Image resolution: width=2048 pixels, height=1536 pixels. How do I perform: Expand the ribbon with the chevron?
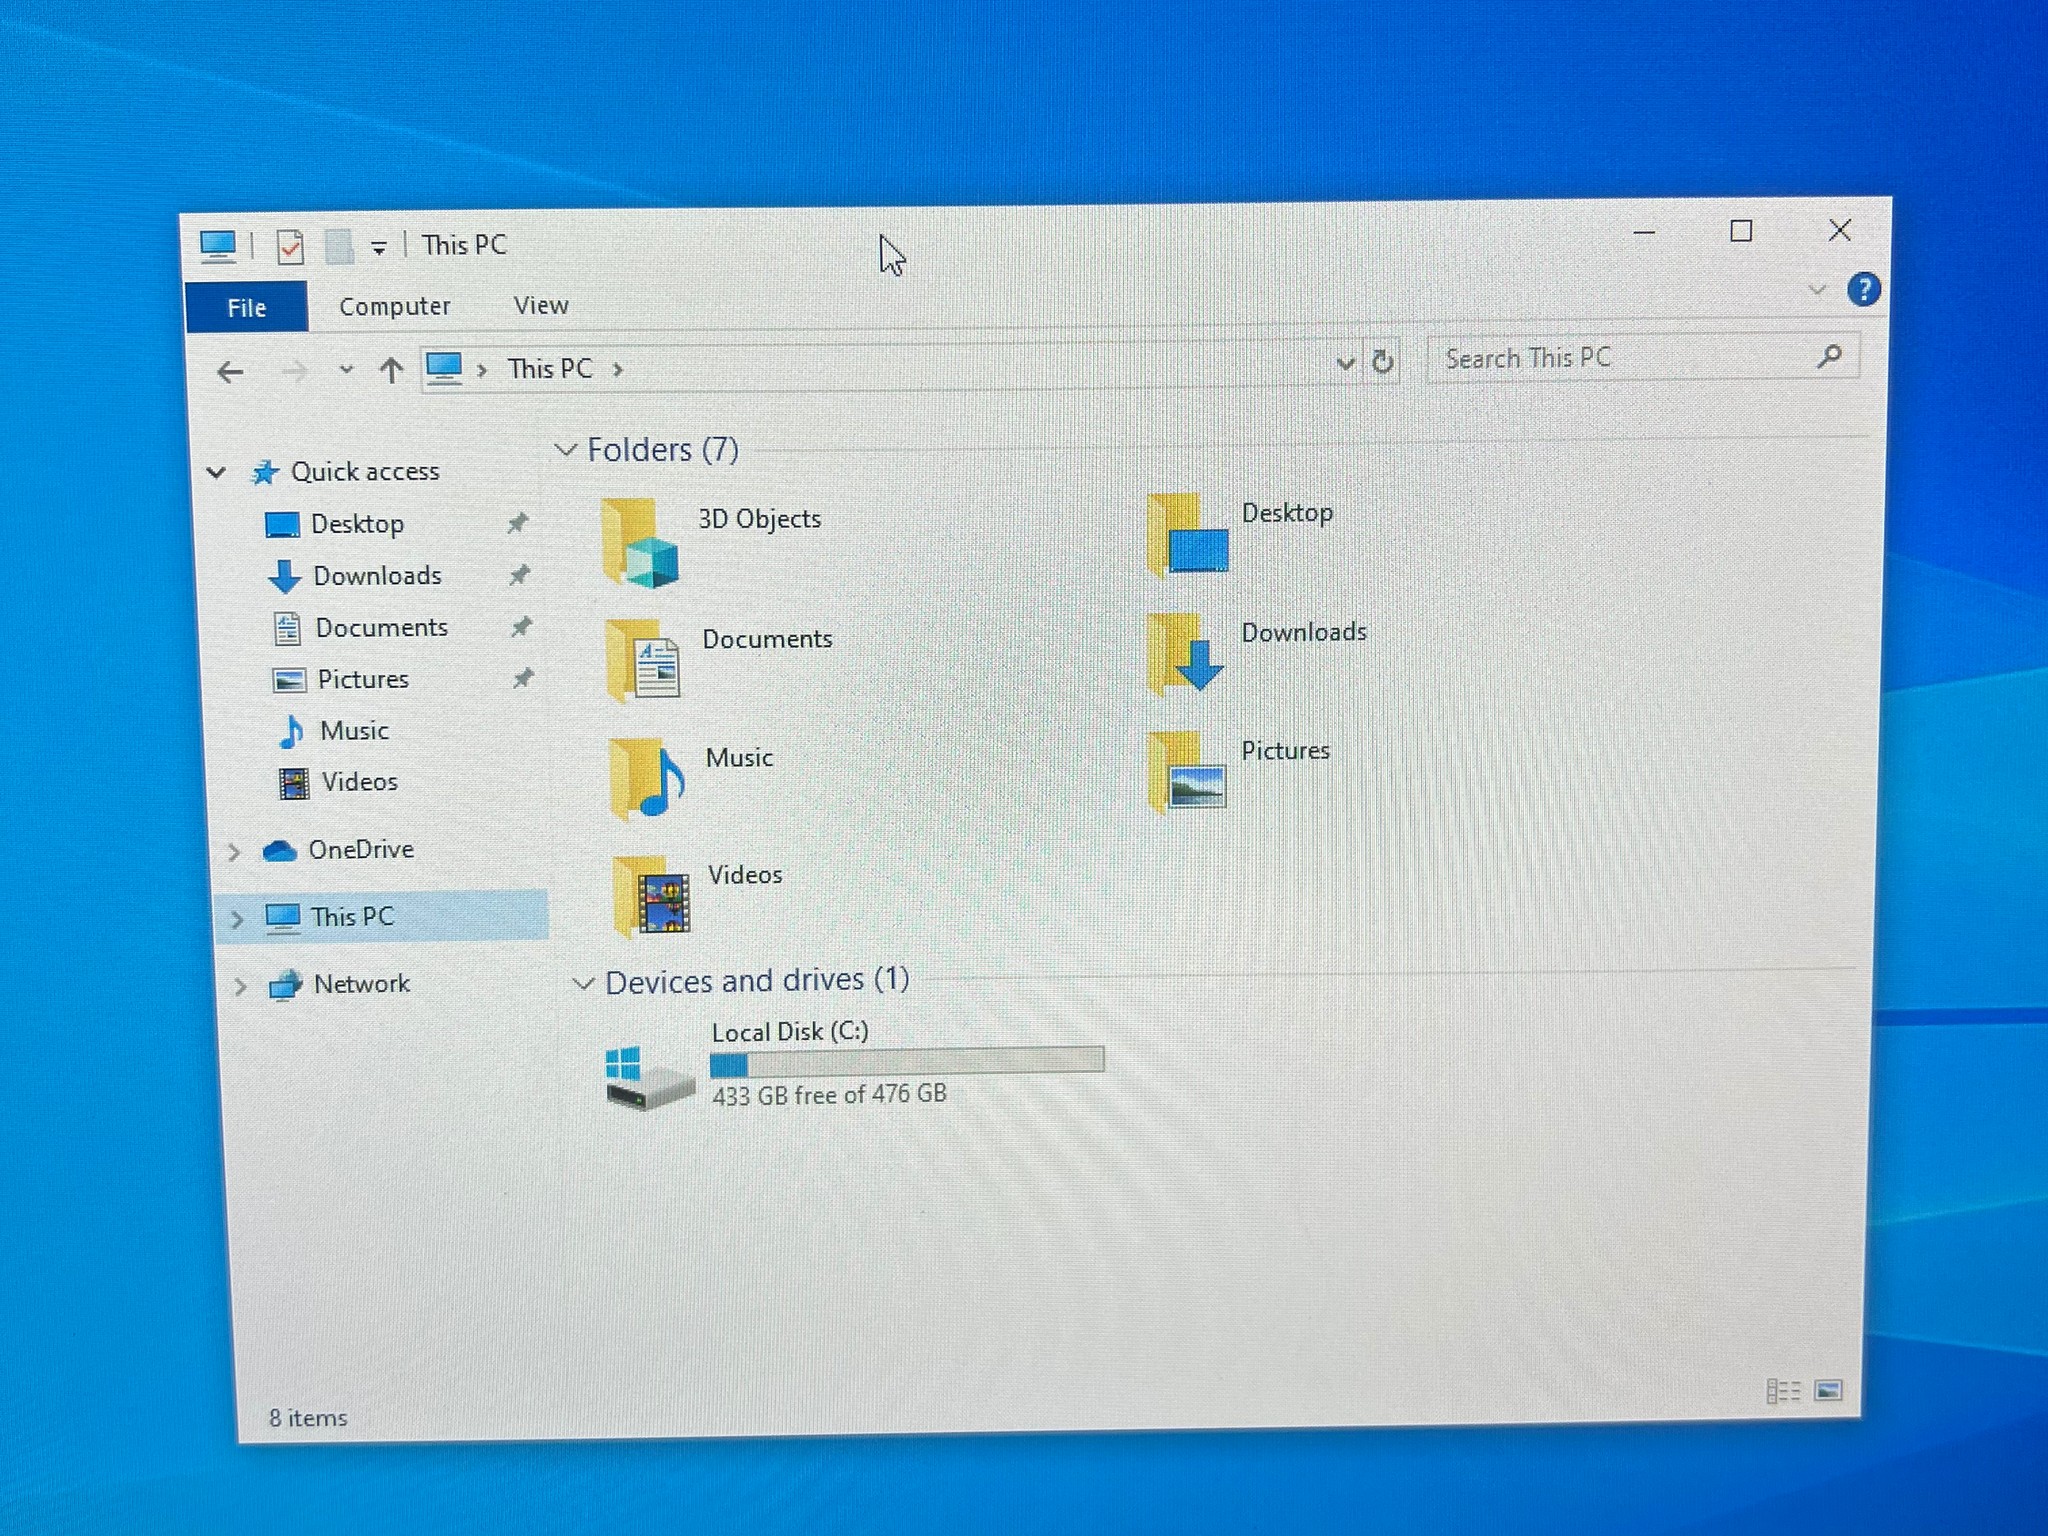(1817, 290)
